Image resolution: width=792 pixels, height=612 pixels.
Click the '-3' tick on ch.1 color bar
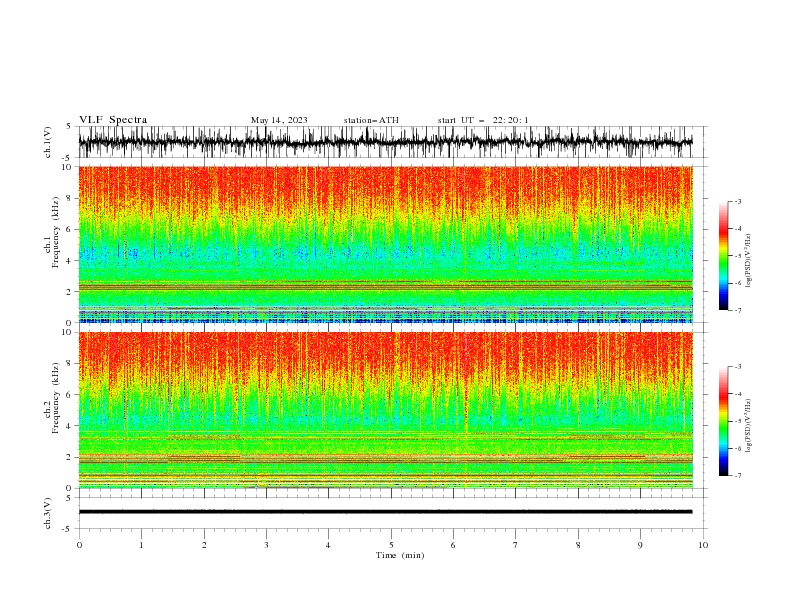[737, 201]
